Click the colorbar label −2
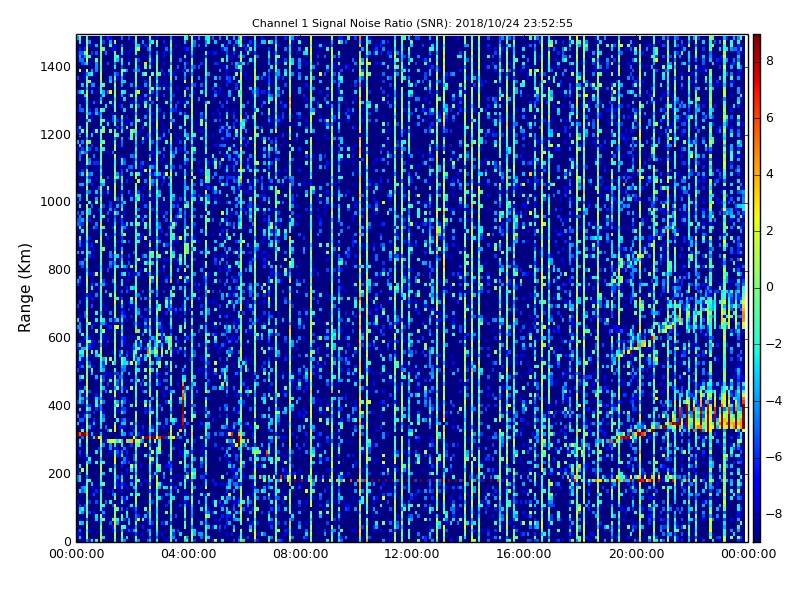Image resolution: width=800 pixels, height=600 pixels. pyautogui.click(x=774, y=344)
